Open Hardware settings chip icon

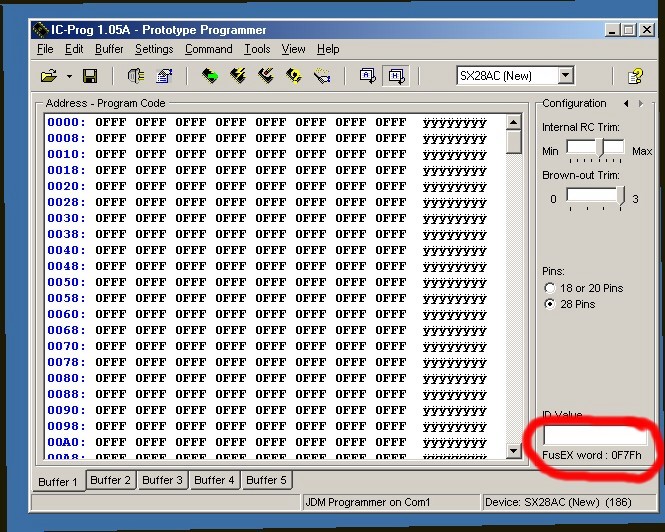[136, 76]
